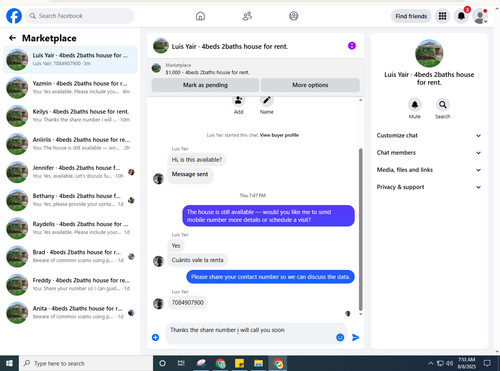Screen dimensions: 500x371
Task: Expand Customize chat section
Action: point(429,135)
